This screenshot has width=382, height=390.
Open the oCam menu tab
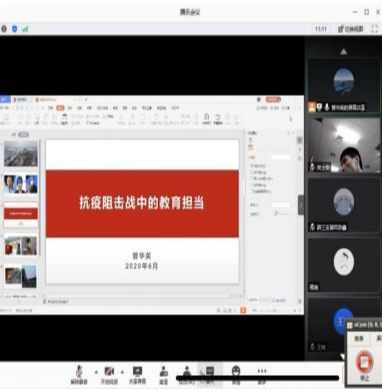coord(359,339)
